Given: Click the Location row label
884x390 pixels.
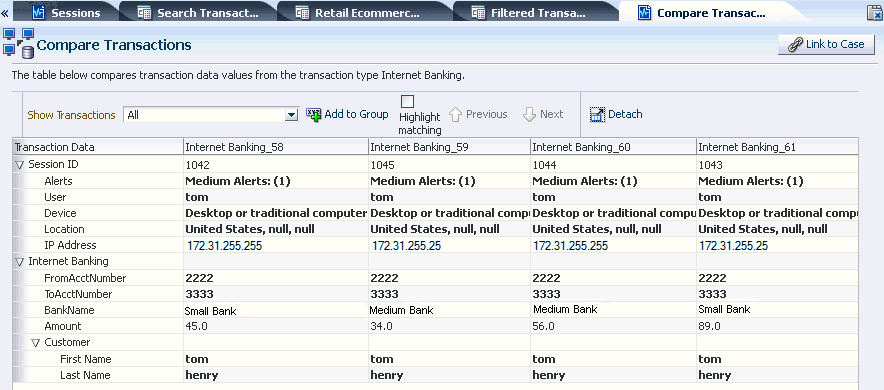Looking at the screenshot, I should coord(64,229).
